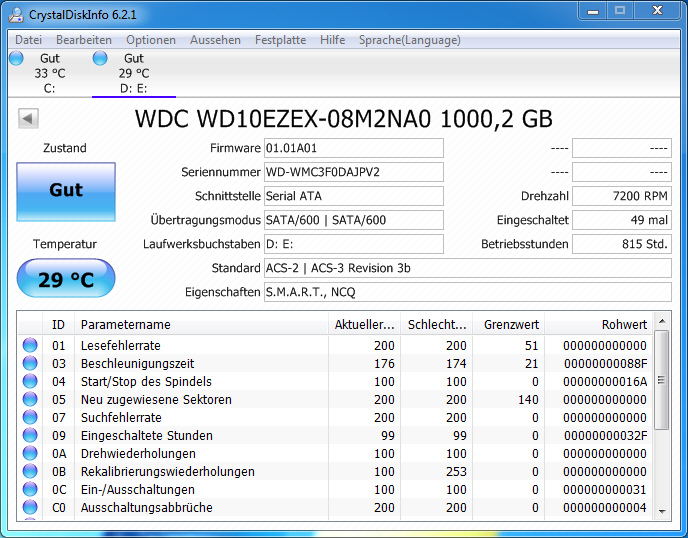Click the Seriennummer field WD-WMC3F0DAJPV2
688x538 pixels.
coord(354,172)
